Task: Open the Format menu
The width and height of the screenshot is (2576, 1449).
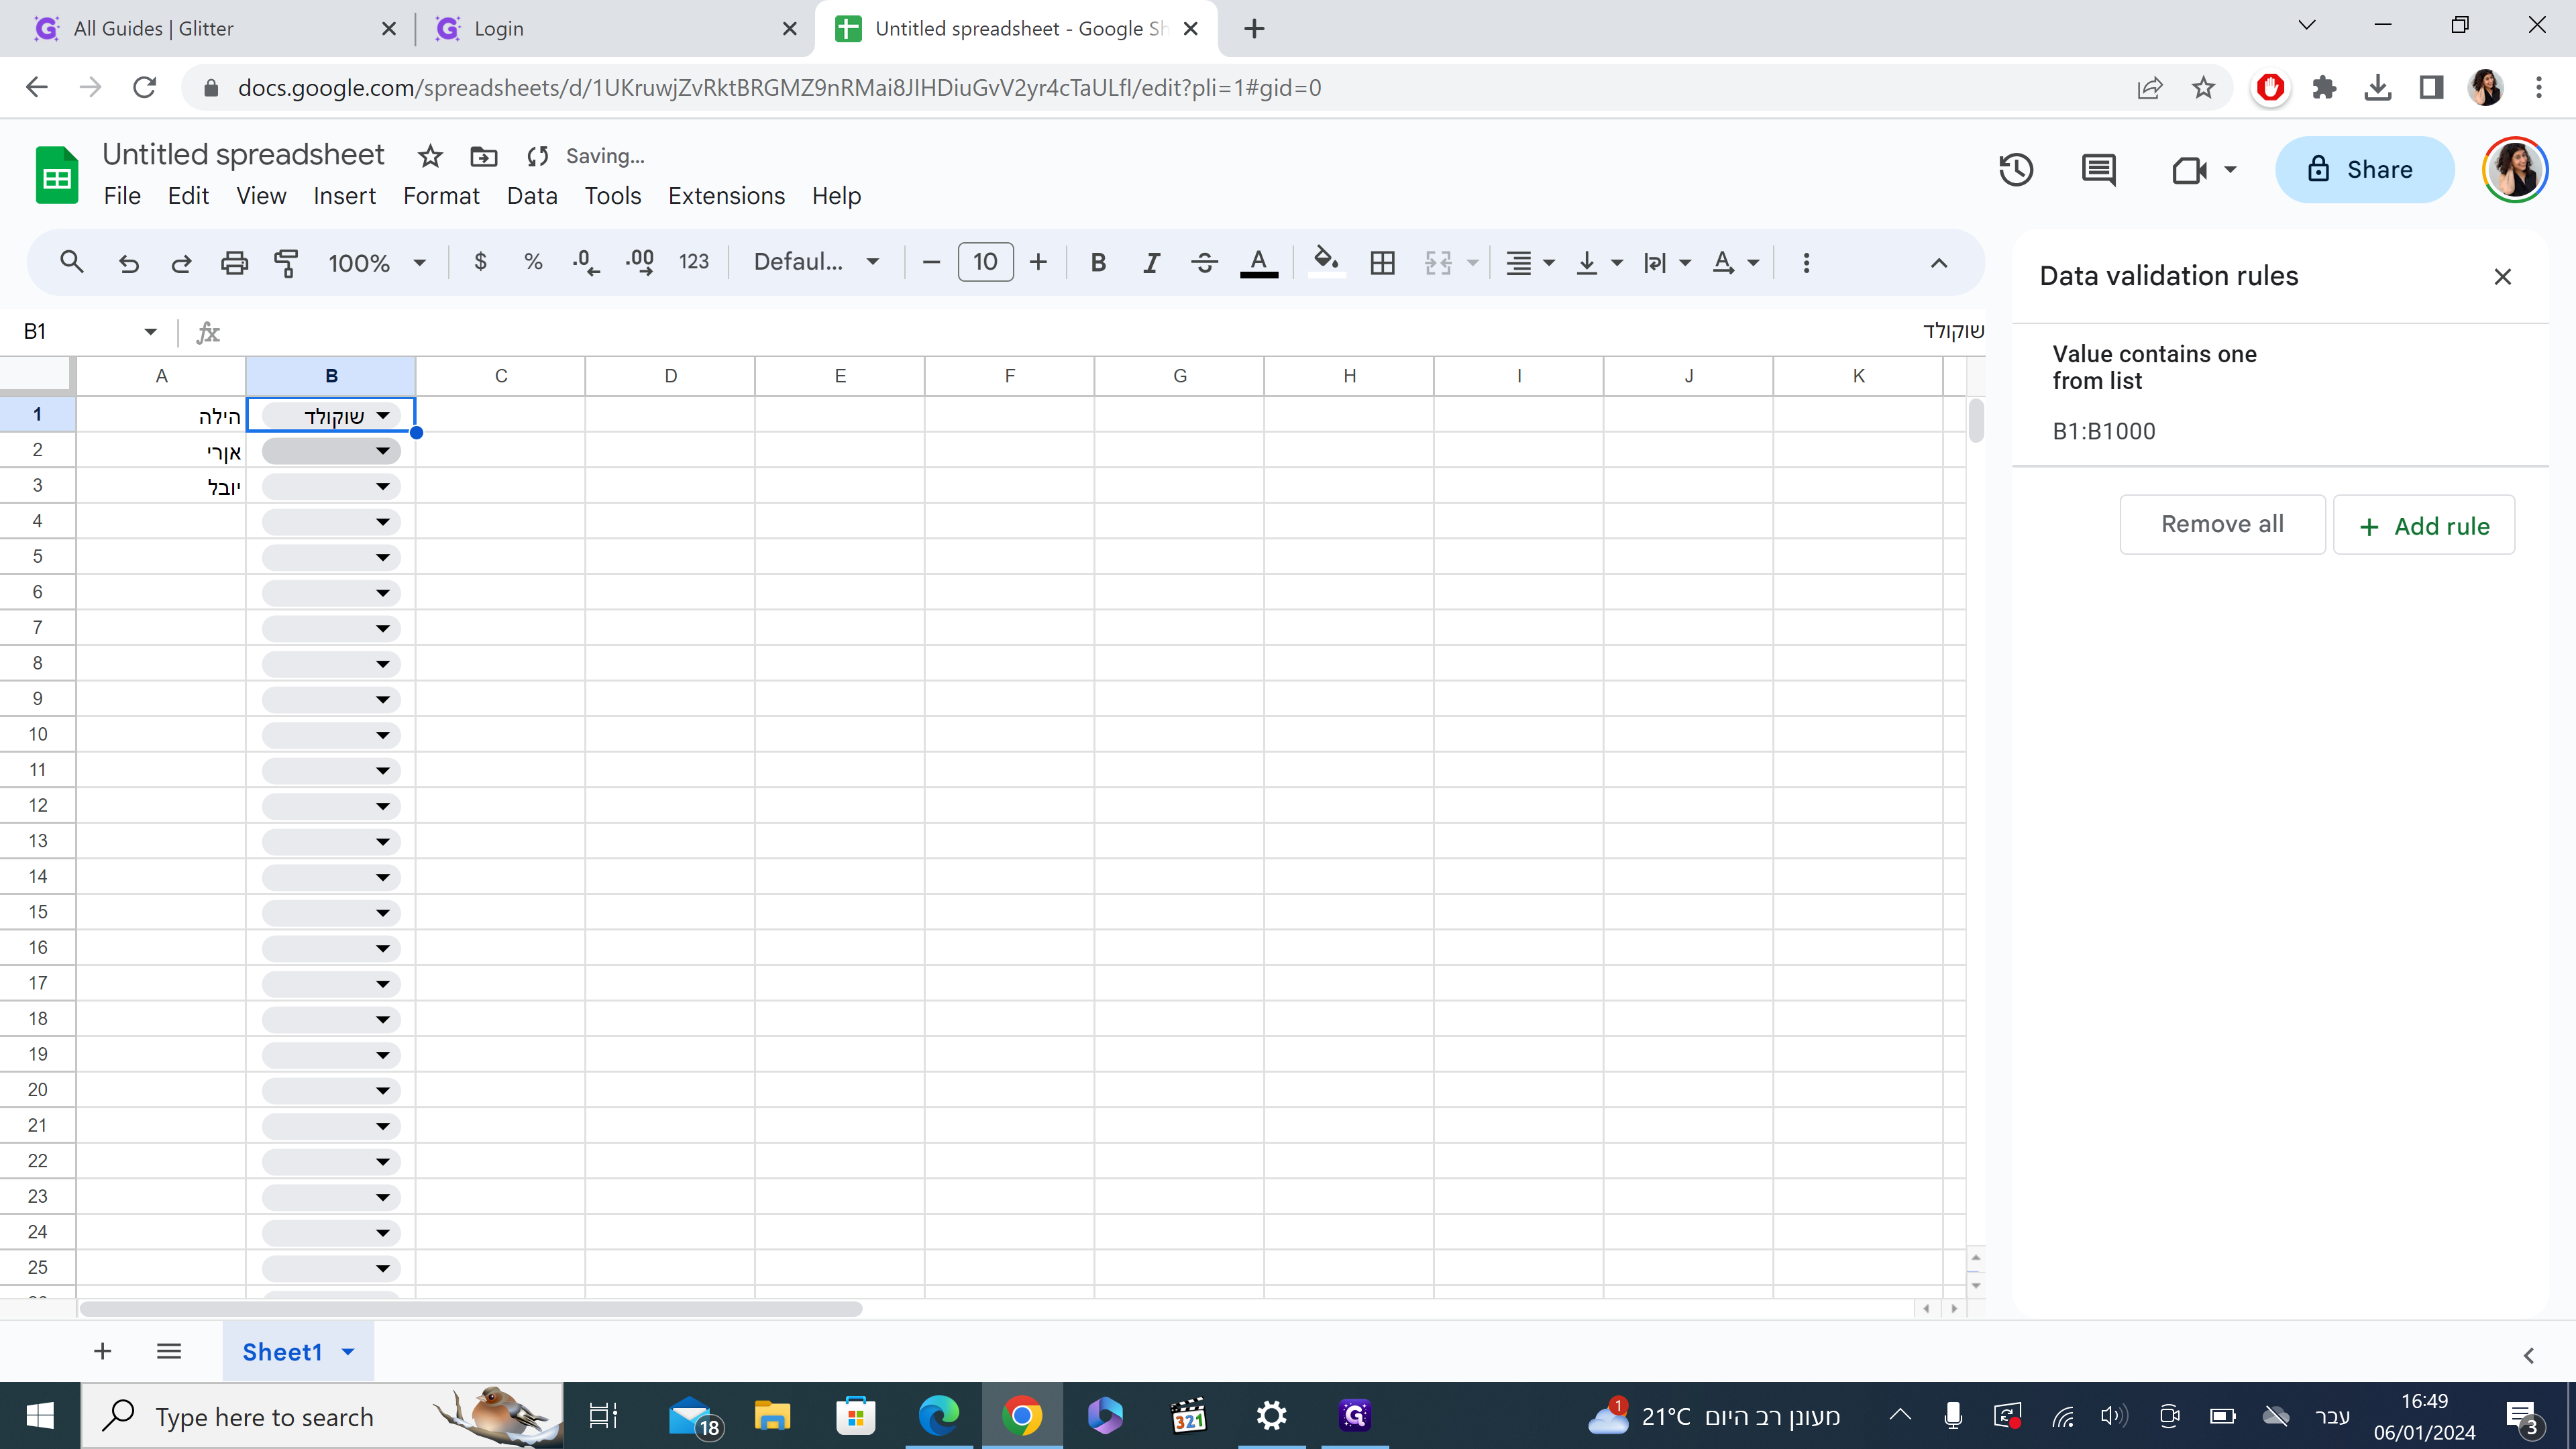Action: point(441,196)
